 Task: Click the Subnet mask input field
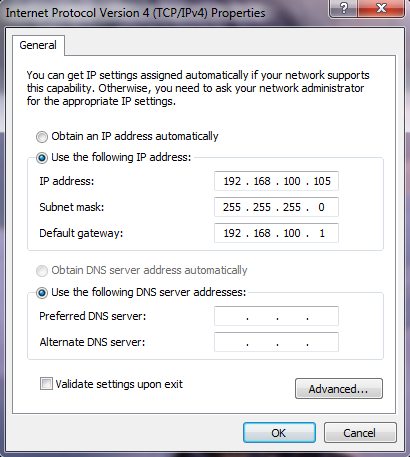pos(276,207)
